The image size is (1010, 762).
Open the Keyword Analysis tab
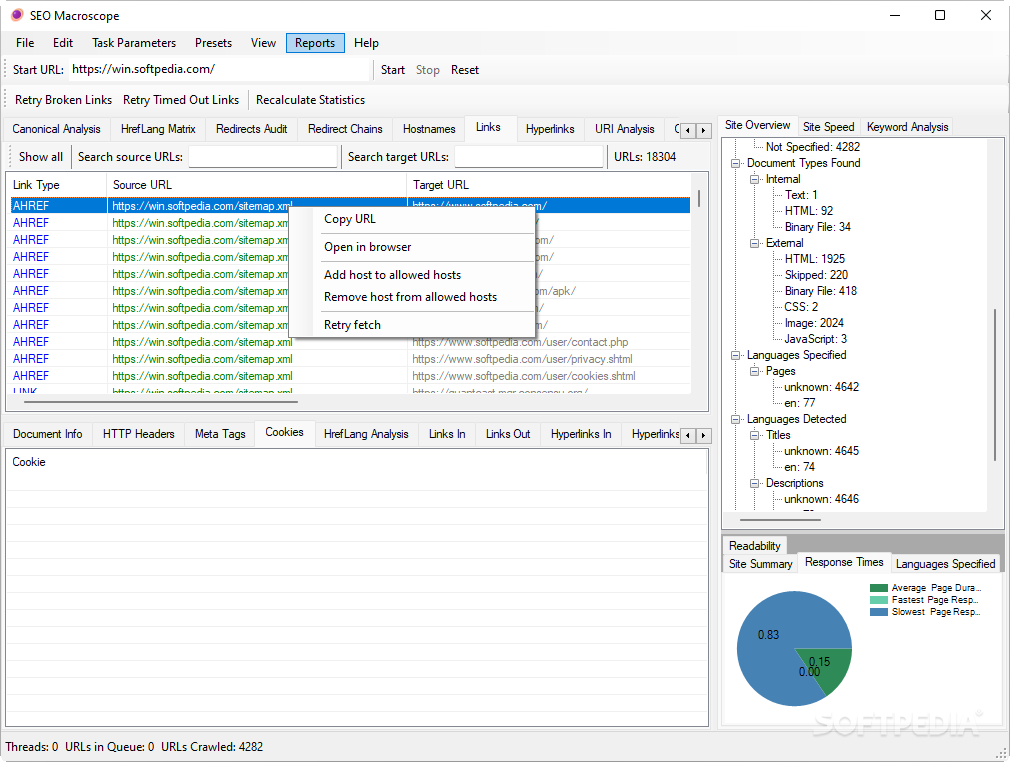[x=907, y=127]
